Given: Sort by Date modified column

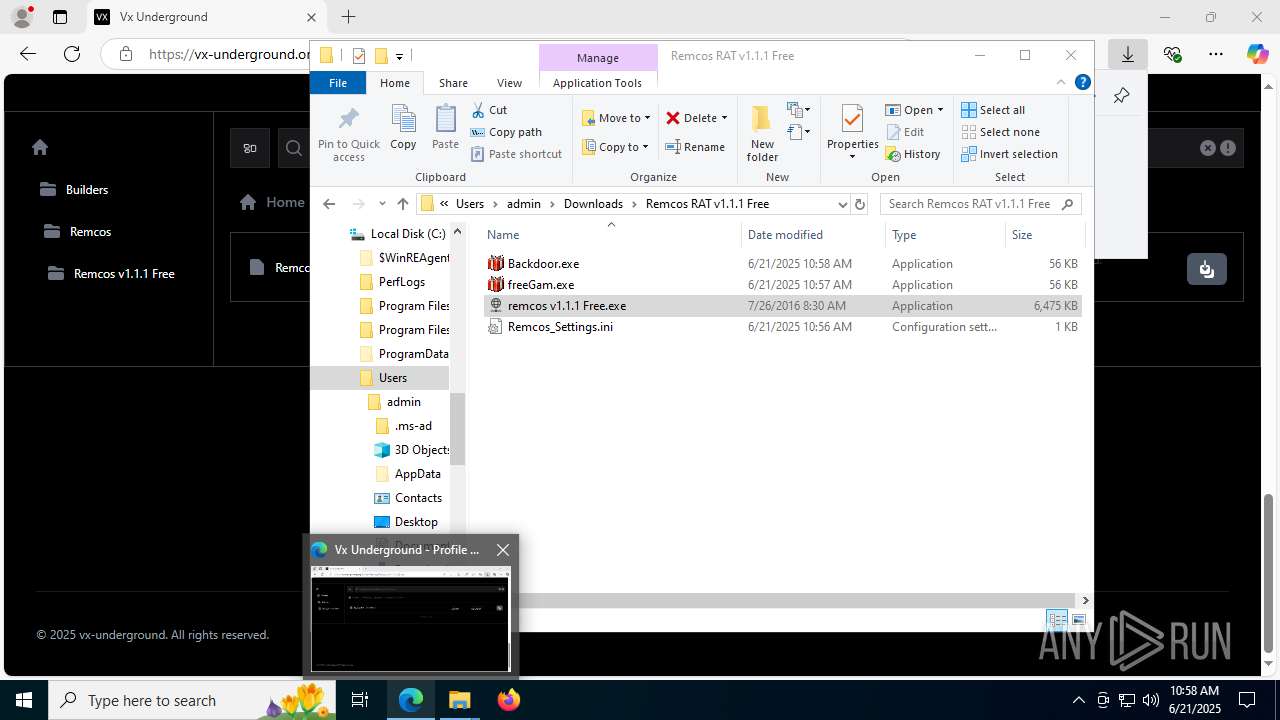Looking at the screenshot, I should click(x=785, y=235).
